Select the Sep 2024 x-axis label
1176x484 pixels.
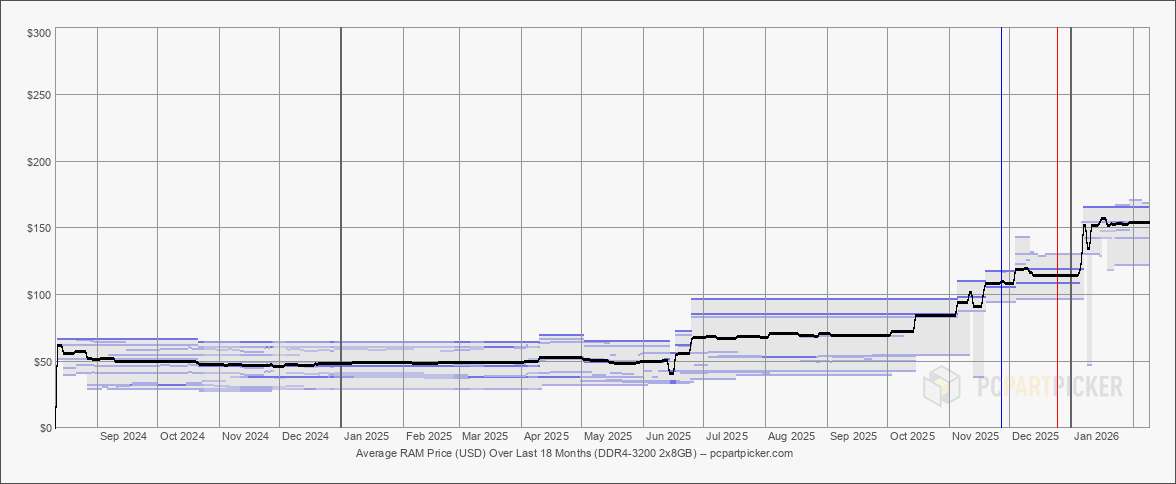[x=124, y=437]
